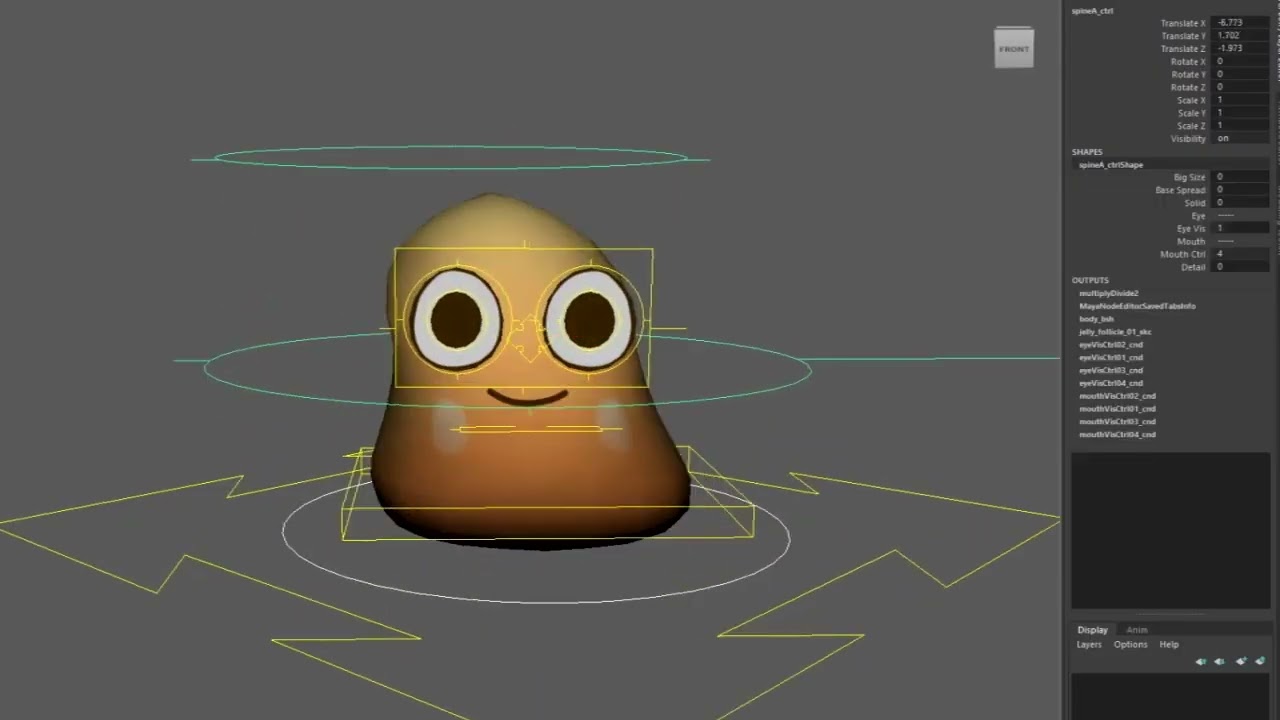This screenshot has height=720, width=1280.
Task: Click the character's right eye in viewport
Action: click(589, 320)
